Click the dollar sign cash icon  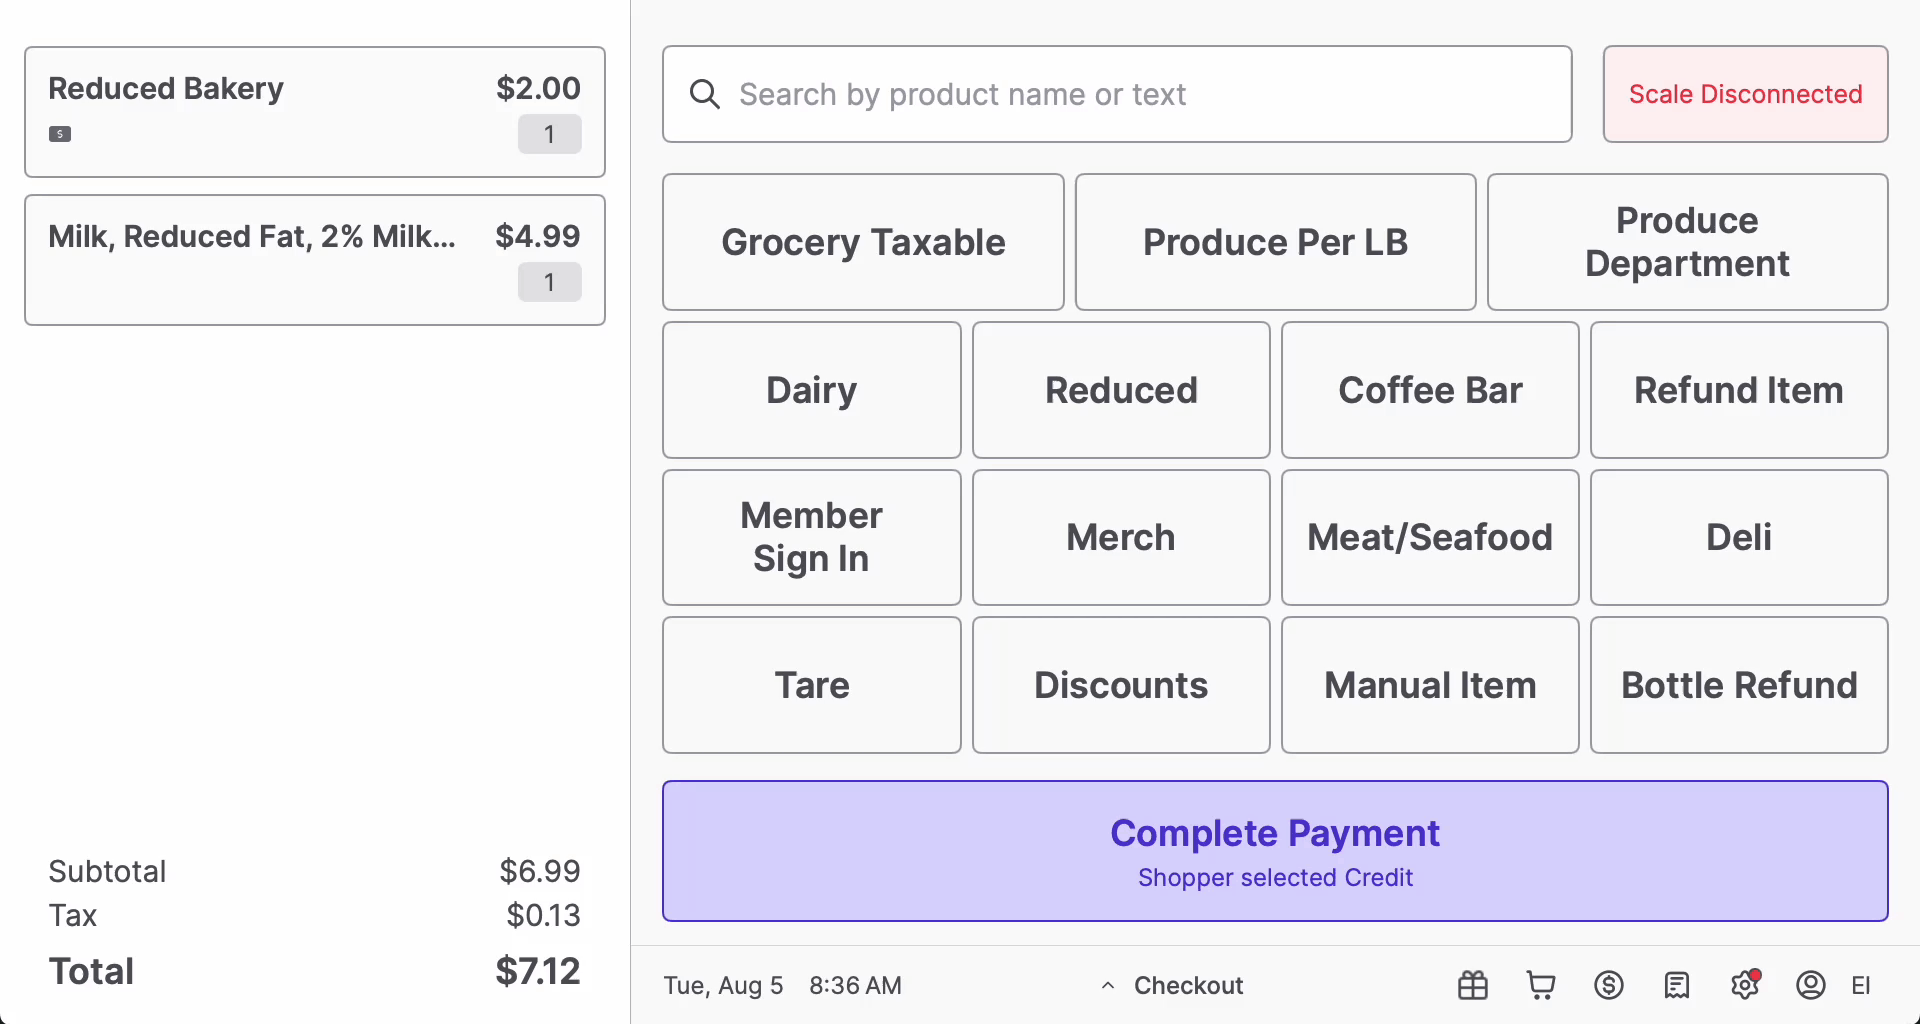1608,986
